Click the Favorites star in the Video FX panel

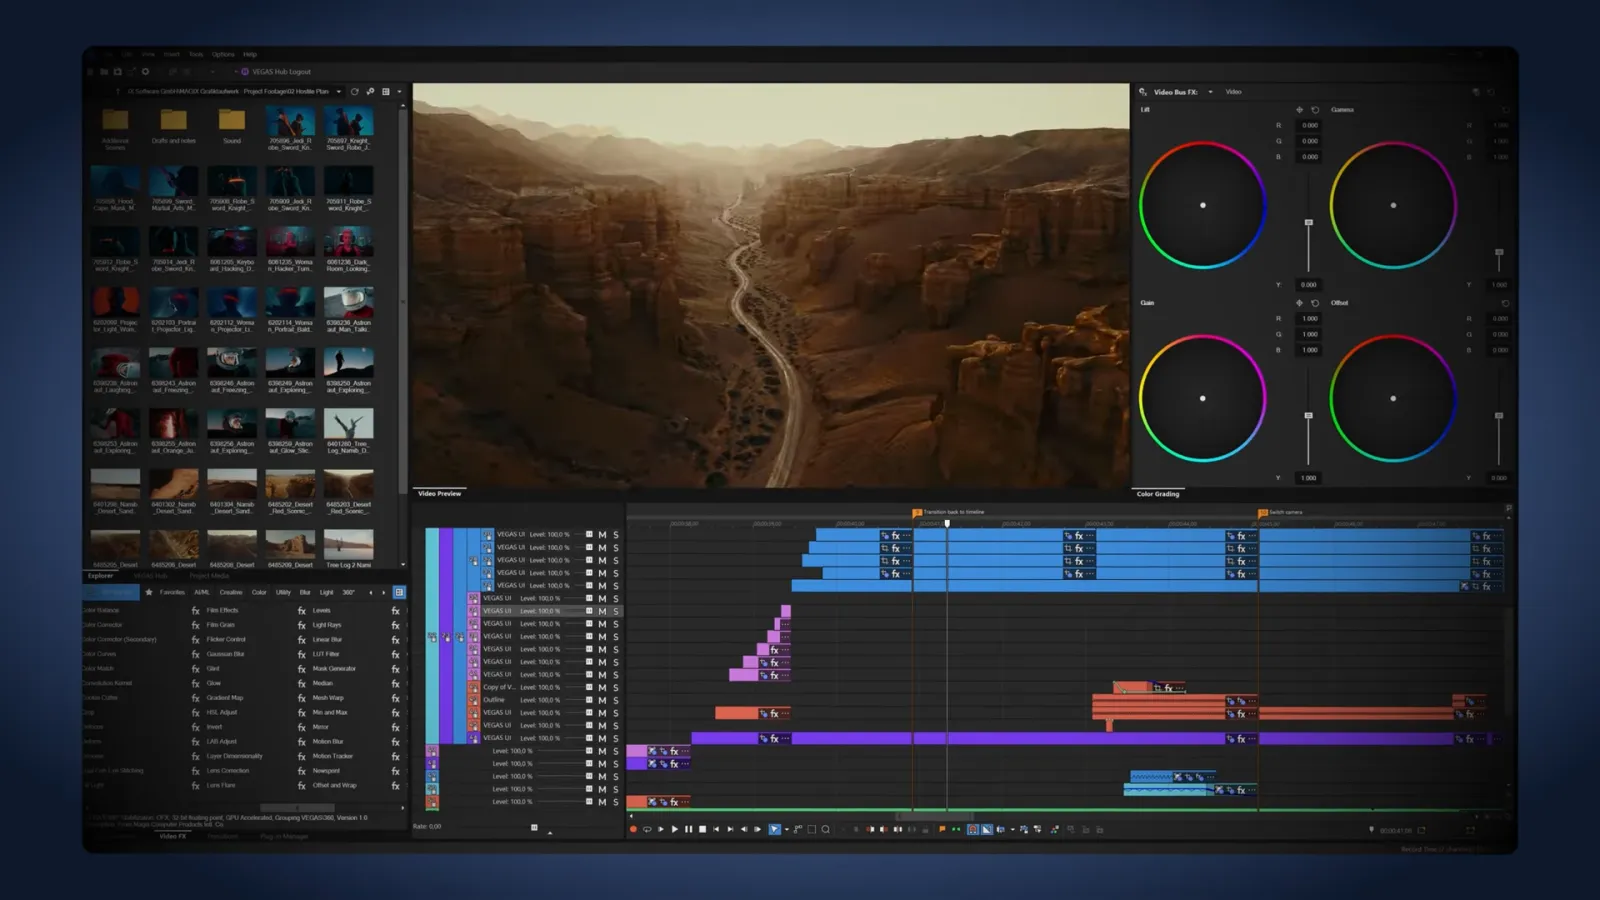tap(150, 591)
